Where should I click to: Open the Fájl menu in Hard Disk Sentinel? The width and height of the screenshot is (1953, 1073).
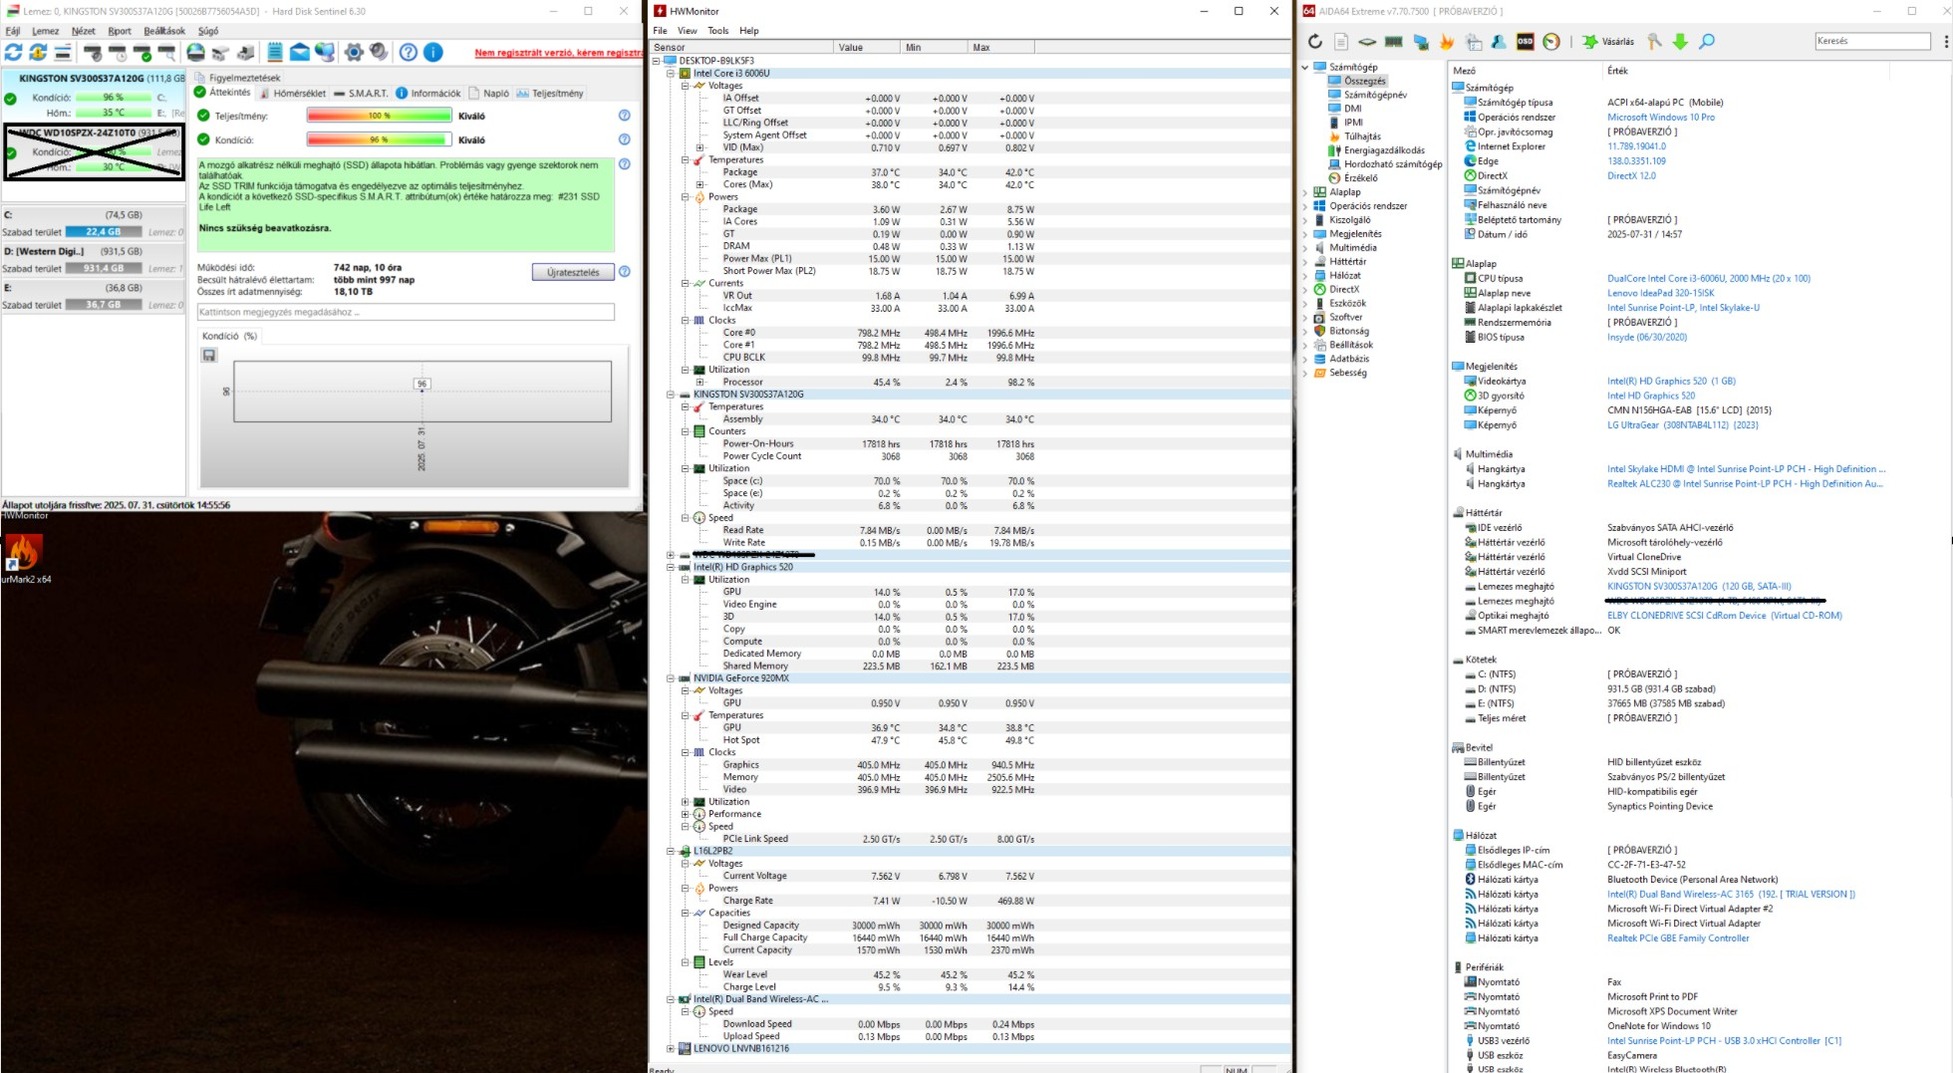[13, 31]
